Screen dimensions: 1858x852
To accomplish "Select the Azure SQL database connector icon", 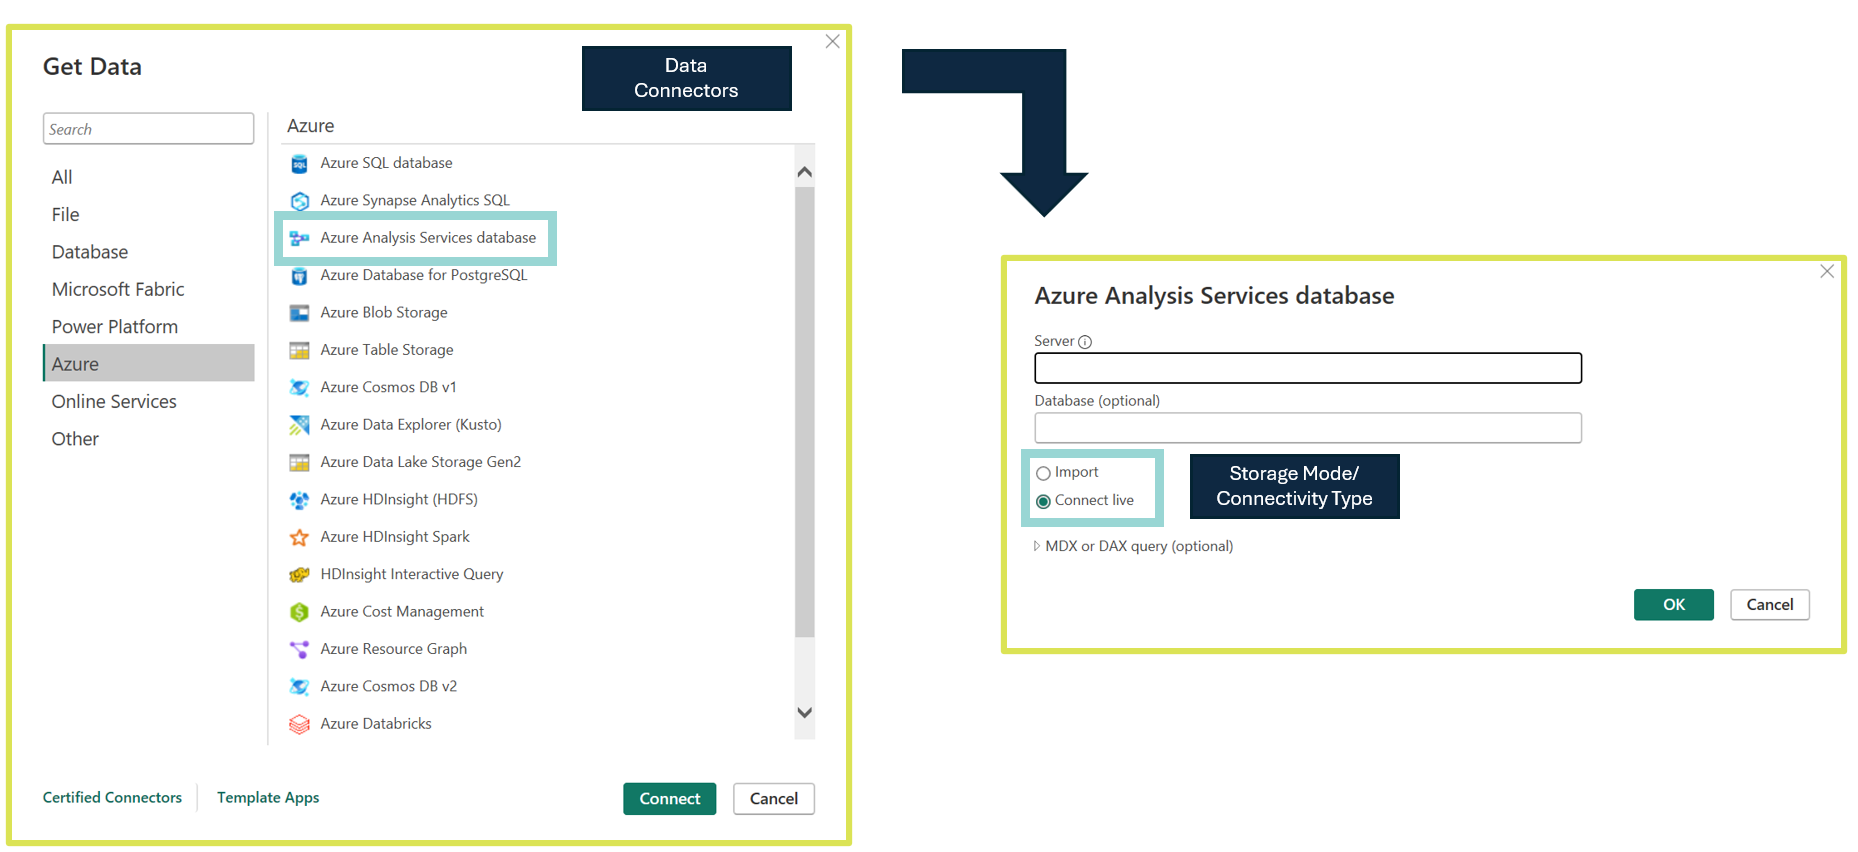I will (299, 164).
